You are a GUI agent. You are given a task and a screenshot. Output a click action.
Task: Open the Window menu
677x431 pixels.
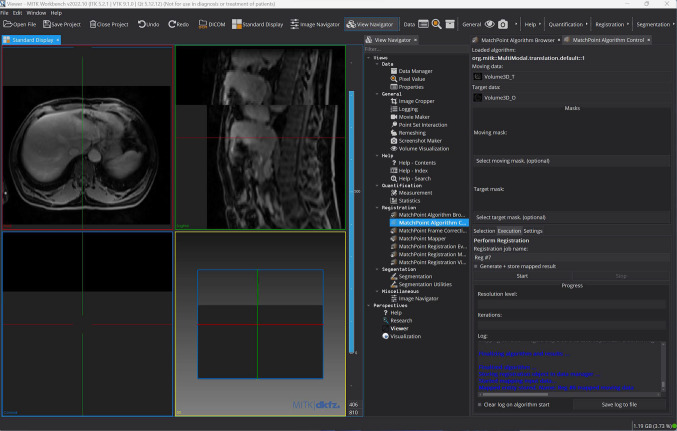click(36, 13)
